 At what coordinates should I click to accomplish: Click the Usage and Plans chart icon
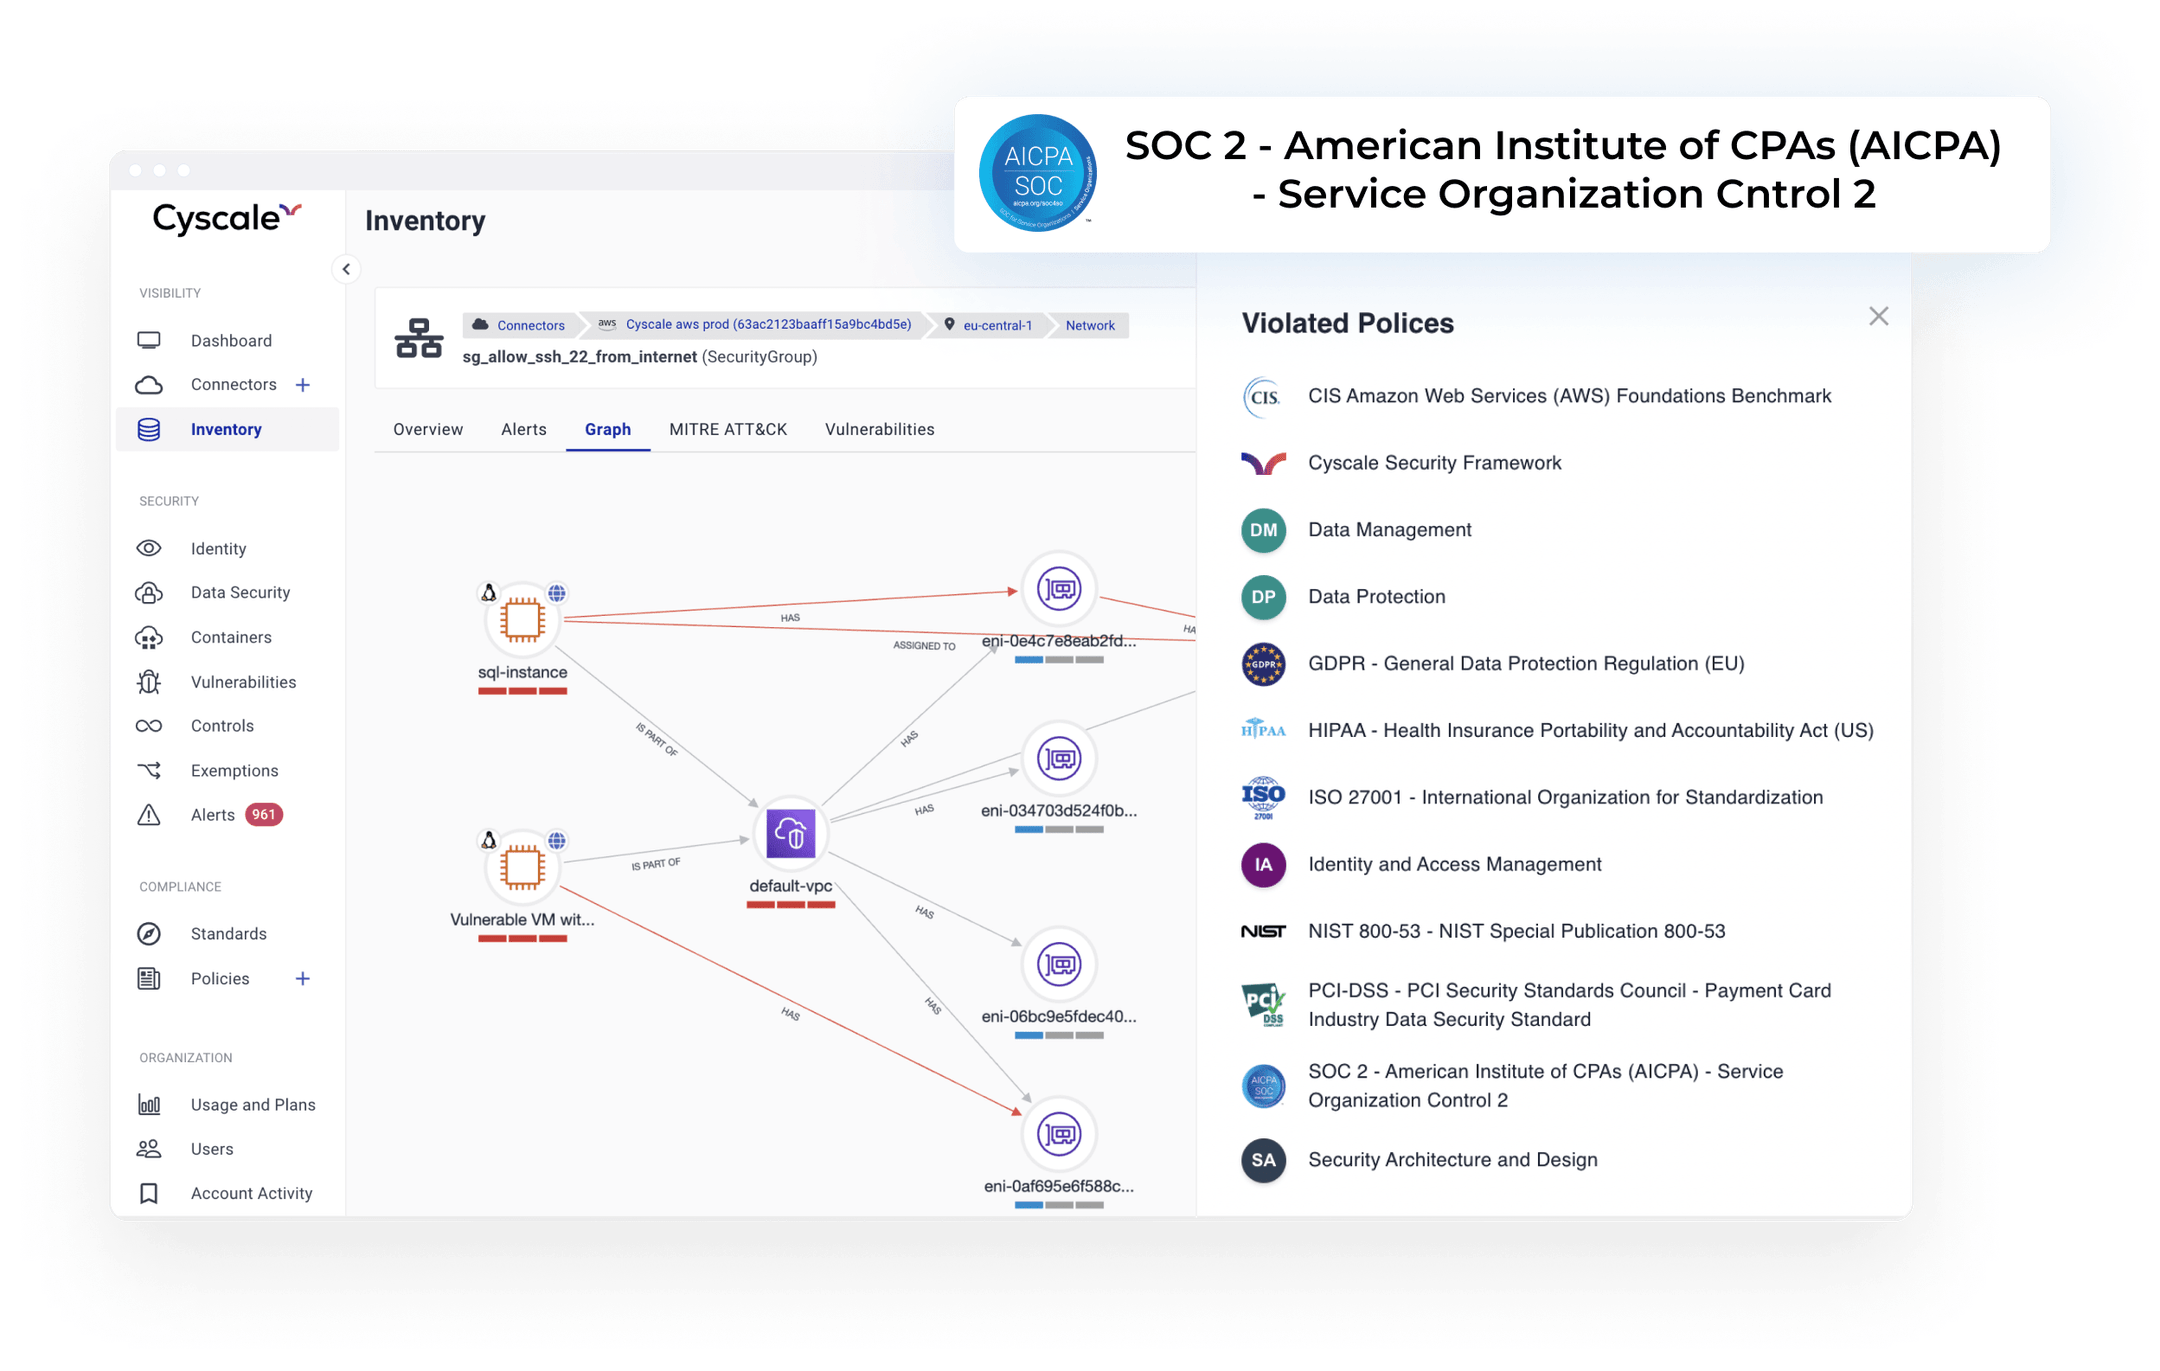(149, 1104)
